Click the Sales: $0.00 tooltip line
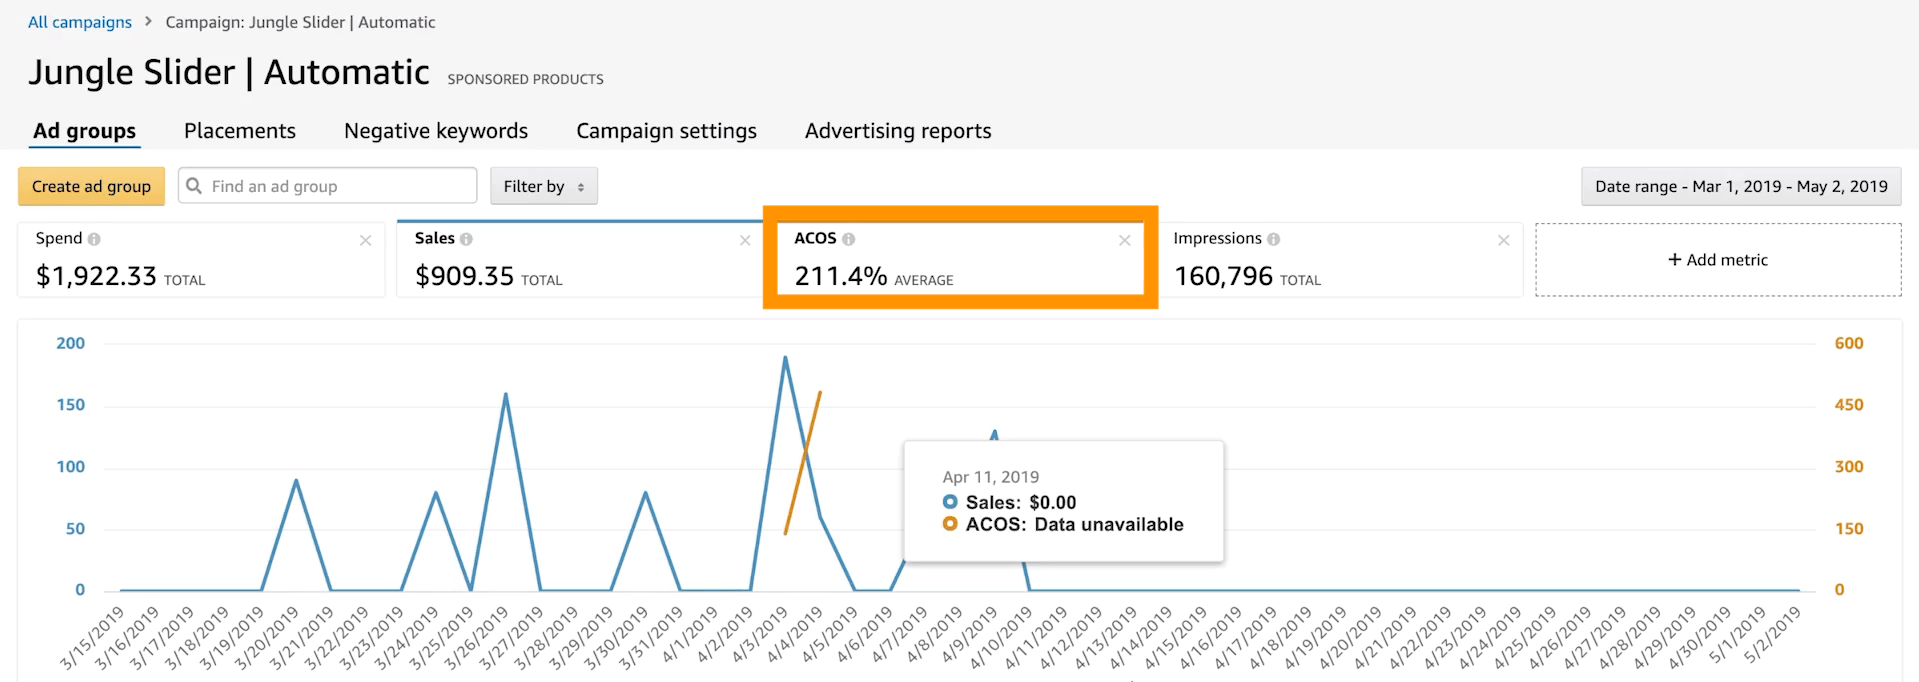This screenshot has width=1919, height=682. [x=1021, y=503]
